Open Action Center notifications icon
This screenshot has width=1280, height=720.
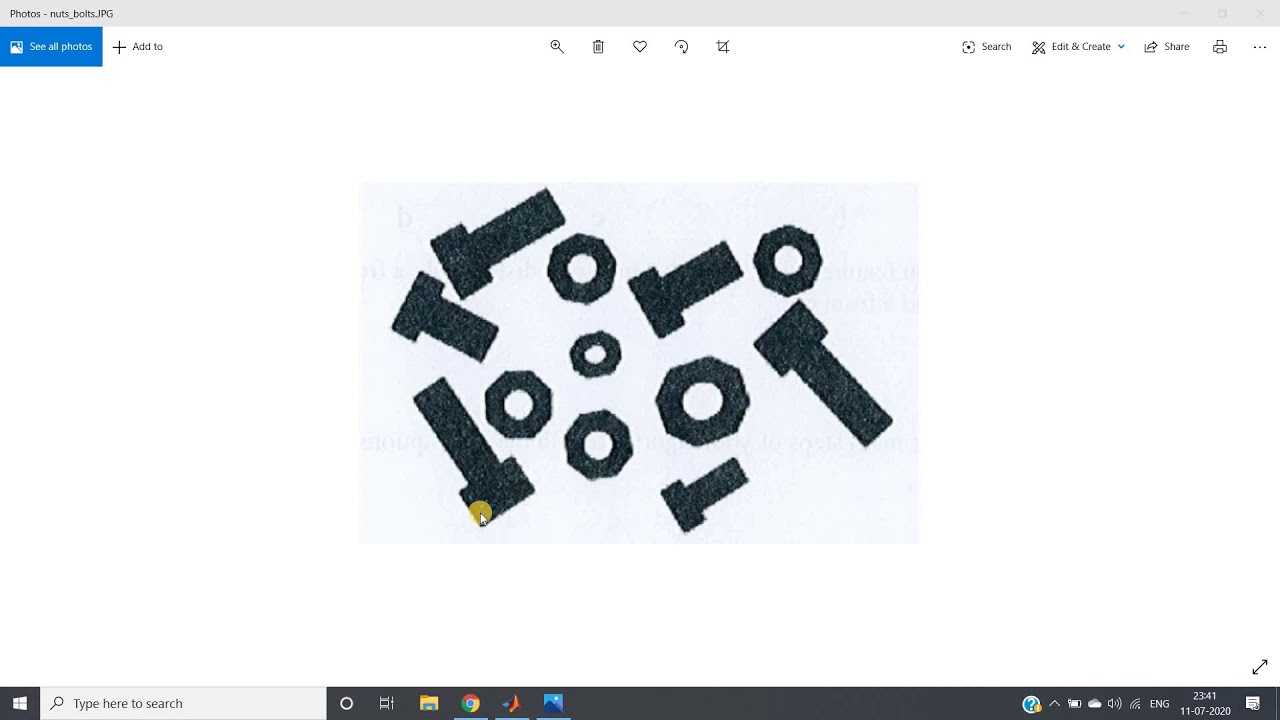(1253, 704)
